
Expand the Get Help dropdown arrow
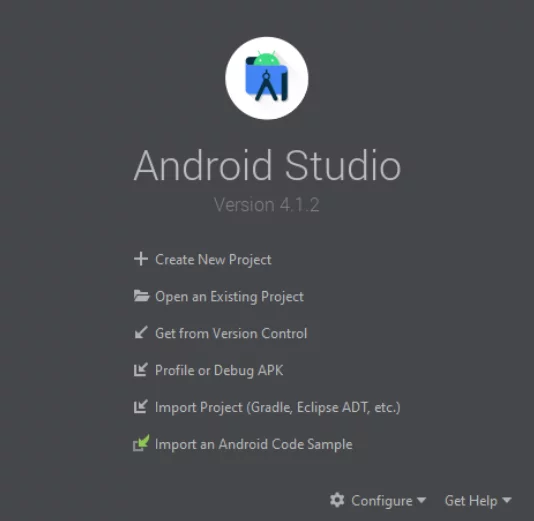[507, 500]
